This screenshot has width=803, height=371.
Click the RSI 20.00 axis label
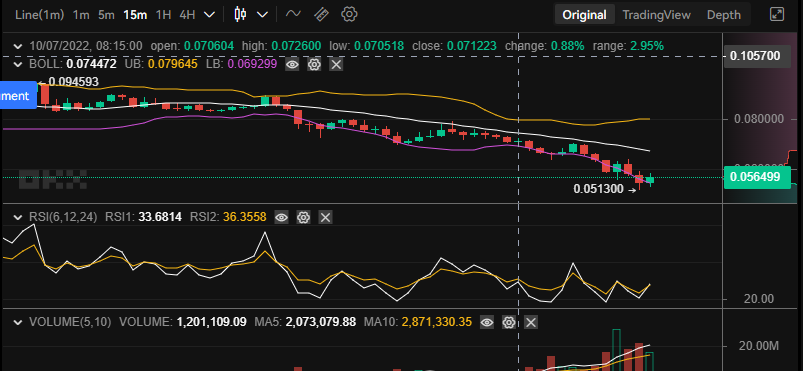758,299
